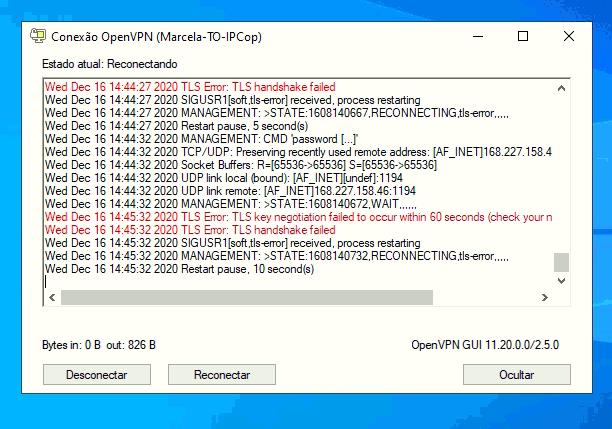Close the Conexão OpenVPN window
This screenshot has width=612, height=429.
[x=568, y=35]
